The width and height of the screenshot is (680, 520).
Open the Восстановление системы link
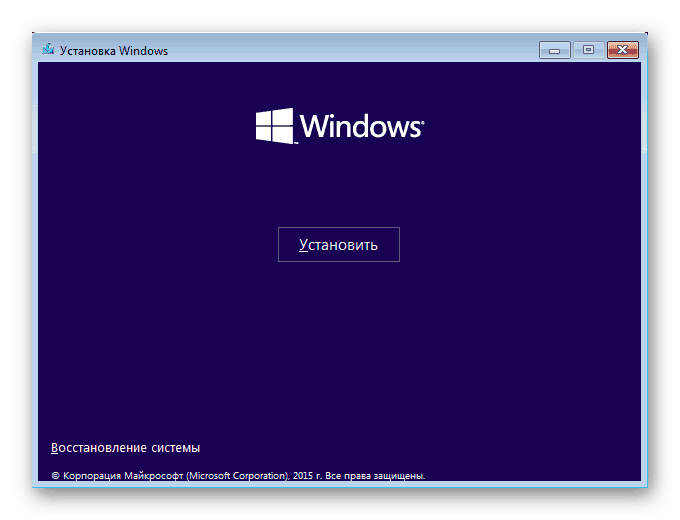(x=125, y=448)
